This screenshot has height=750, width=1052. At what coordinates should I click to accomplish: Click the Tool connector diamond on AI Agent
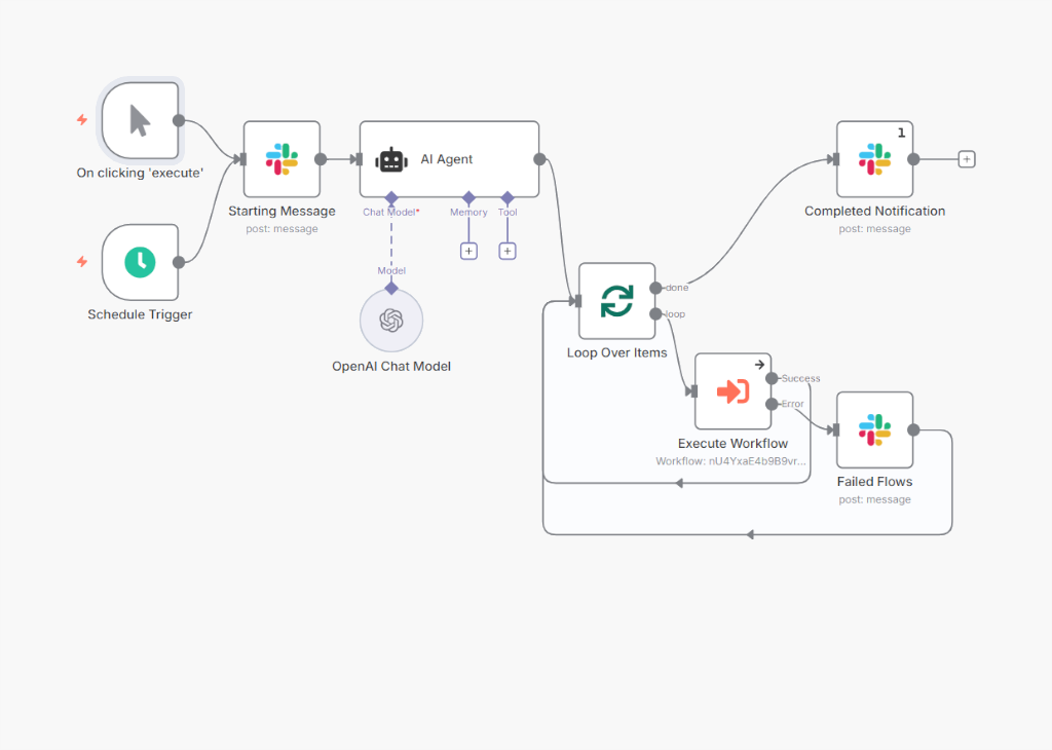(x=508, y=198)
